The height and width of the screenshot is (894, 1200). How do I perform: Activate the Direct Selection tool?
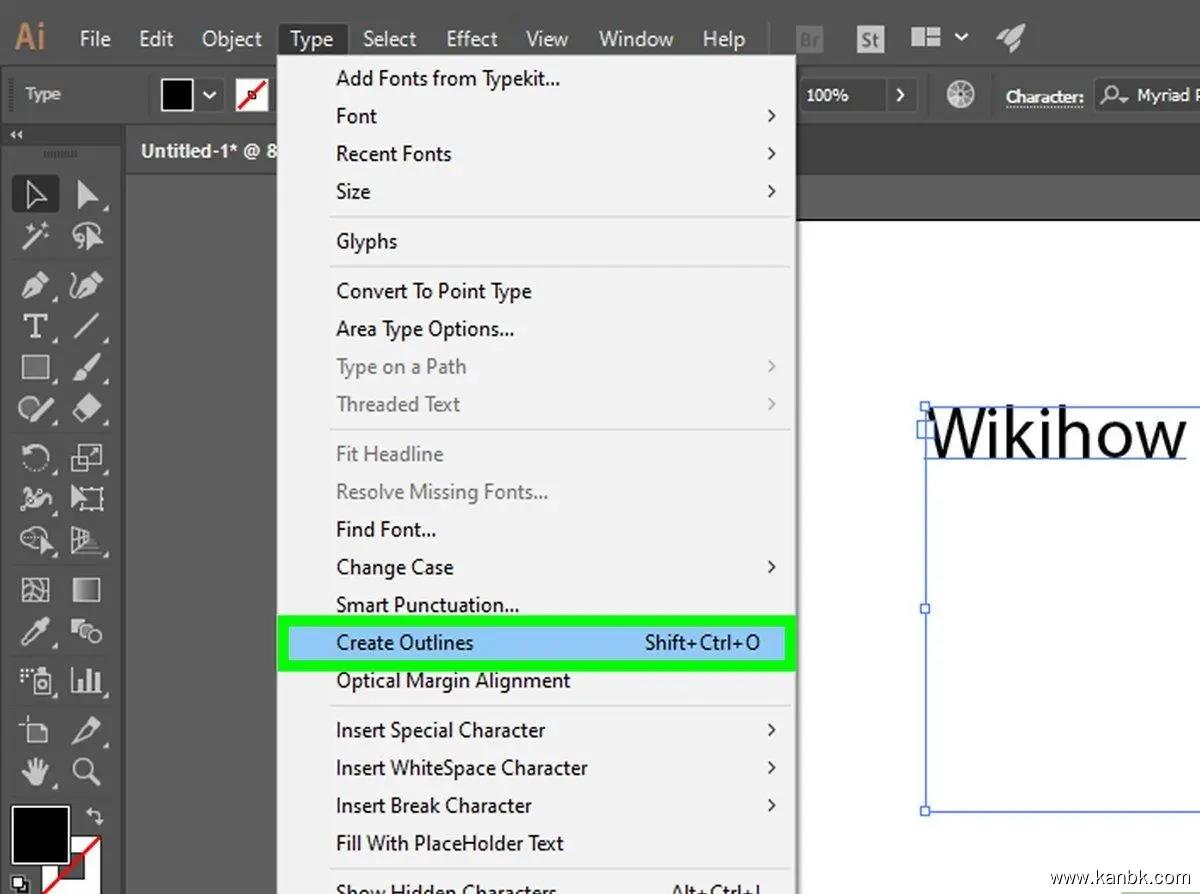(87, 194)
